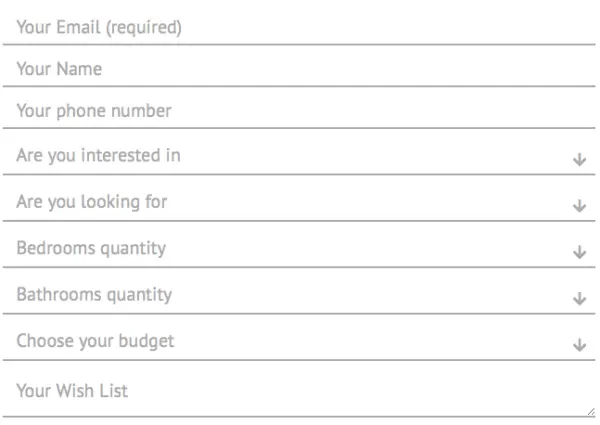The width and height of the screenshot is (600, 425).
Task: Click the arrow icon in Bedrooms quantity row
Action: [579, 253]
